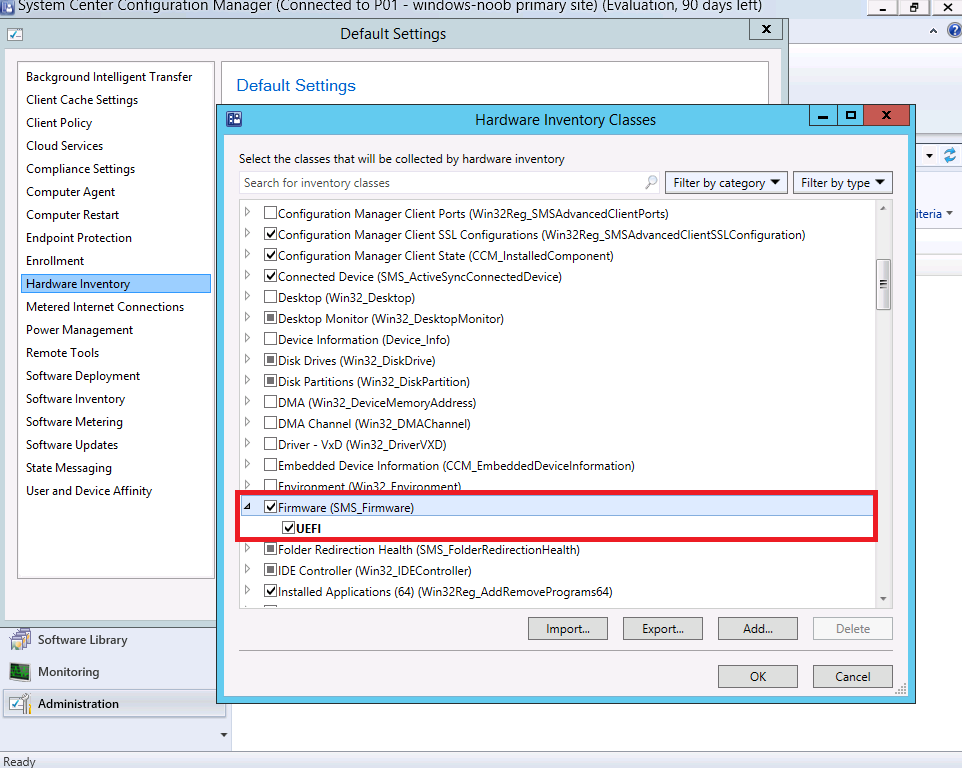Uncheck the UEFI property checkbox
Screen dimensions: 962x768
tap(288, 528)
